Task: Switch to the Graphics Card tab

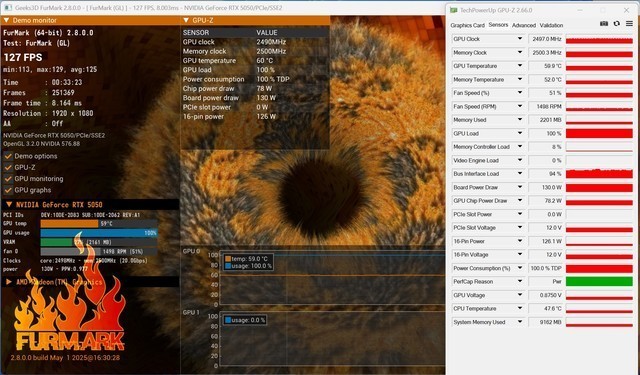Action: 467,25
